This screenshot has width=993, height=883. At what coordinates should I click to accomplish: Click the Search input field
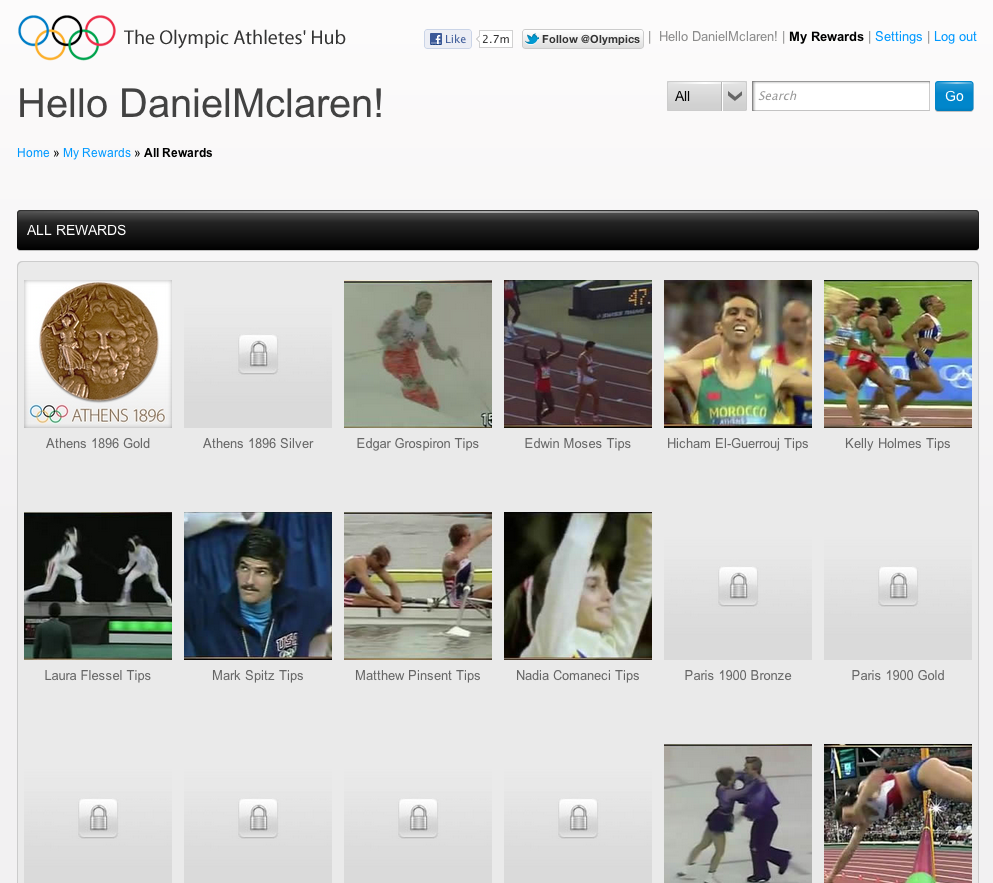[840, 96]
